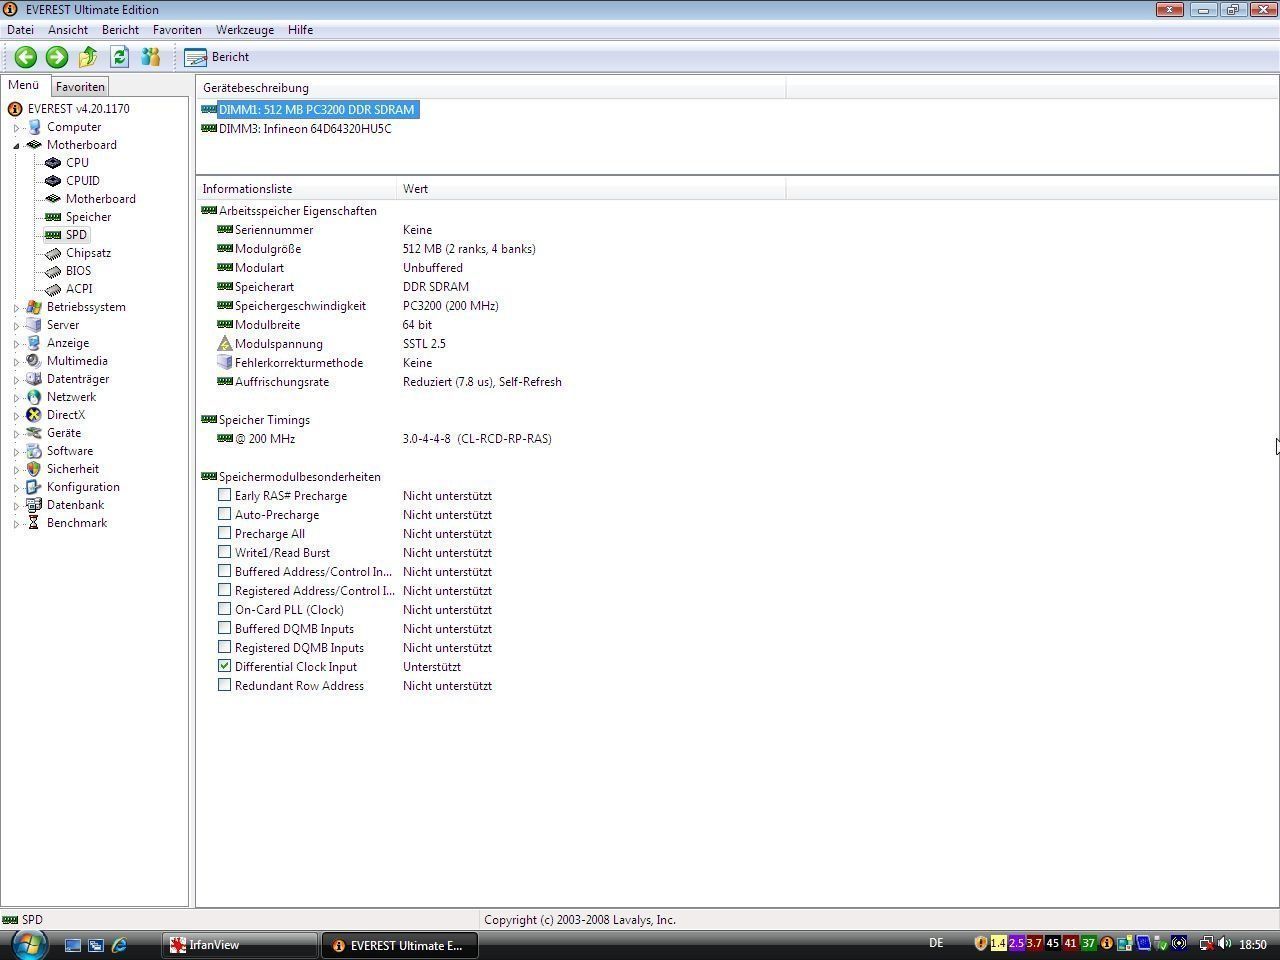1280x960 pixels.
Task: Click the Benchmark hourglass icon
Action: pyautogui.click(x=34, y=523)
